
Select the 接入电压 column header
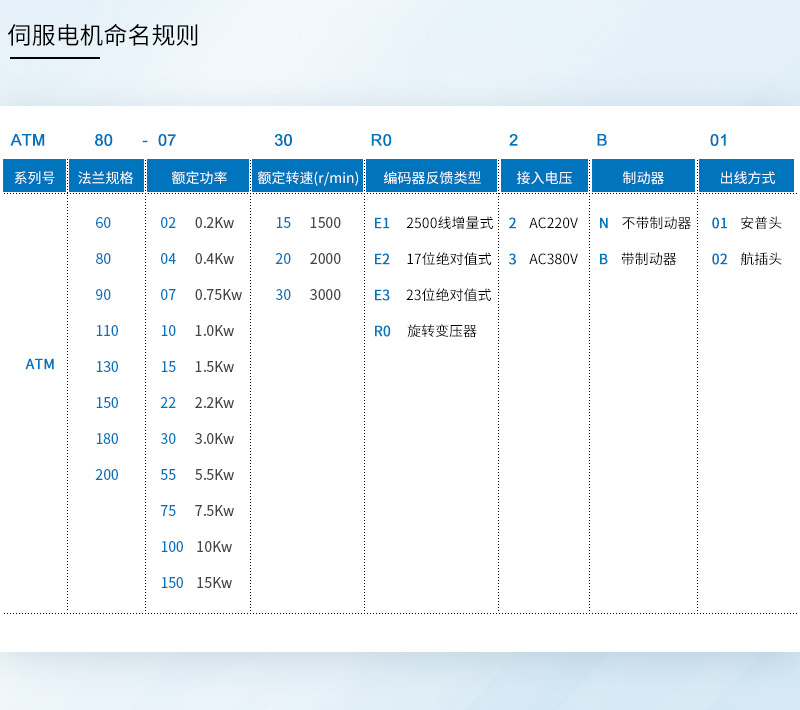tap(544, 178)
